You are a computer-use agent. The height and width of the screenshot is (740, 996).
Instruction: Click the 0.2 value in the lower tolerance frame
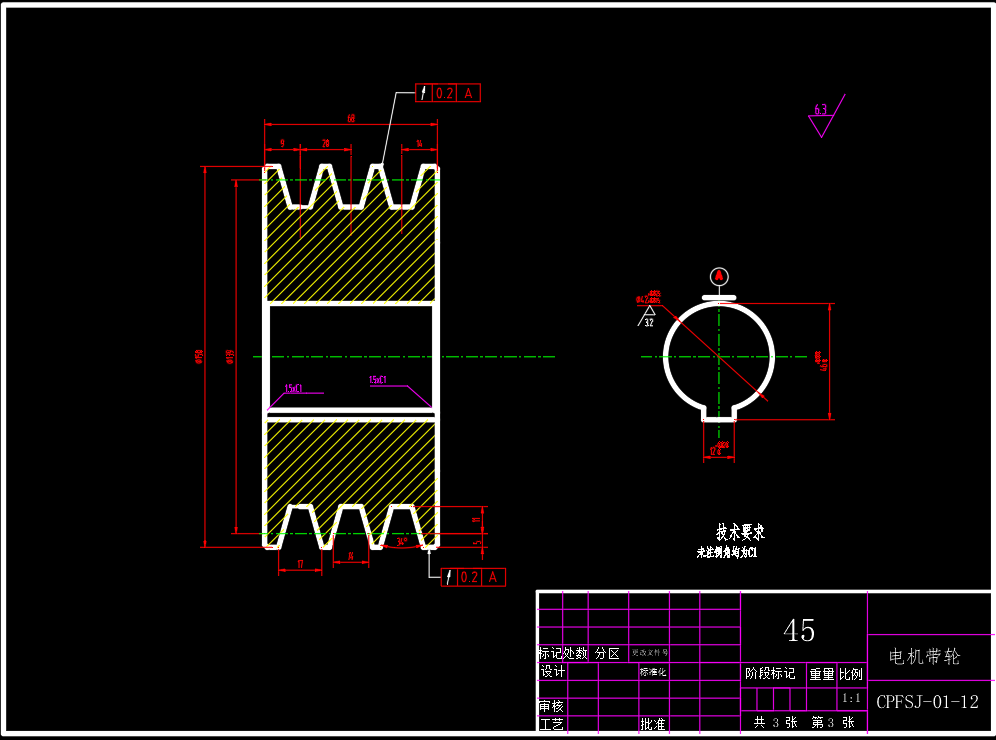[x=469, y=577]
